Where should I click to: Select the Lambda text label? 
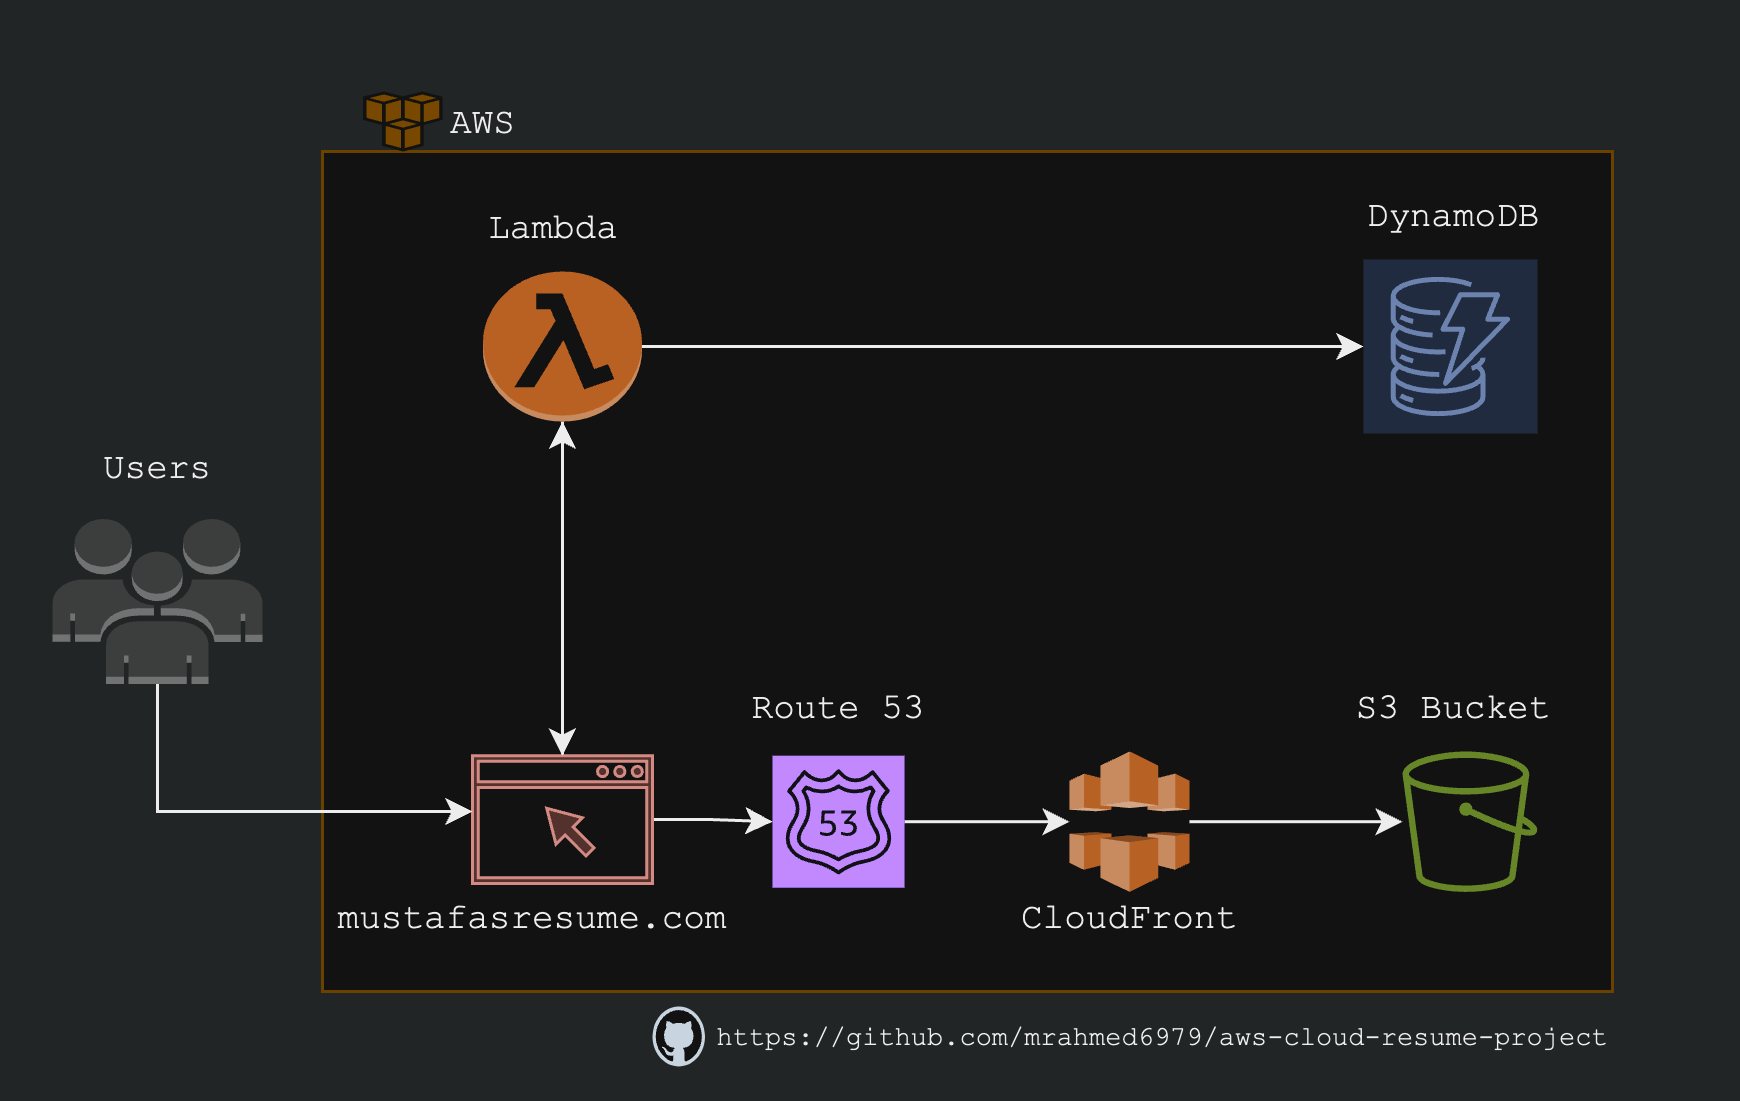click(552, 228)
